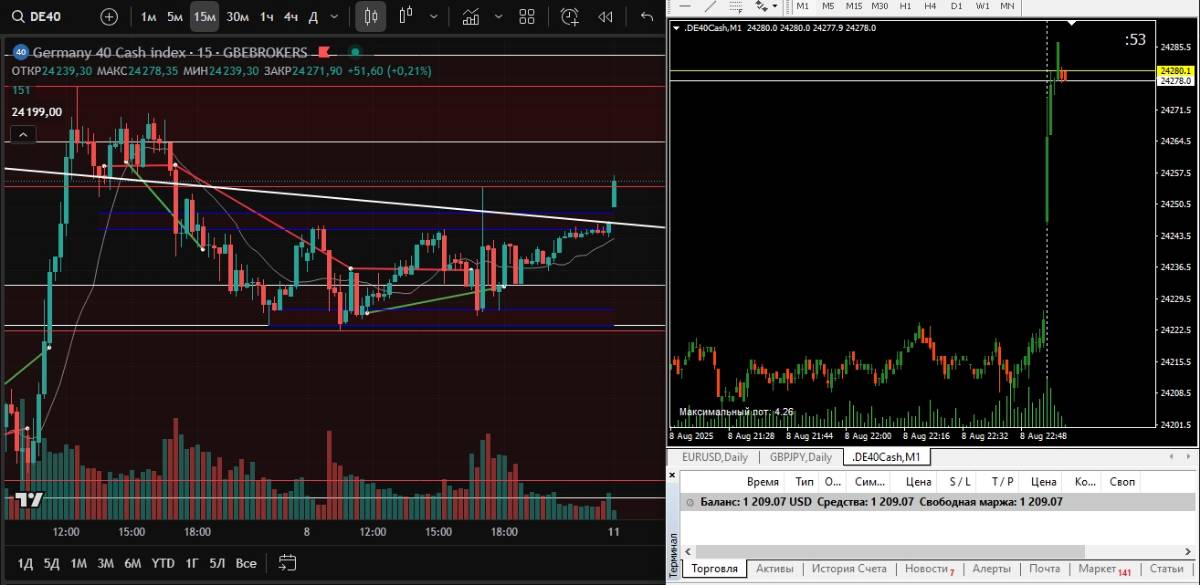Toggle the M15 timeframe in MetaTrader

[x=854, y=6]
